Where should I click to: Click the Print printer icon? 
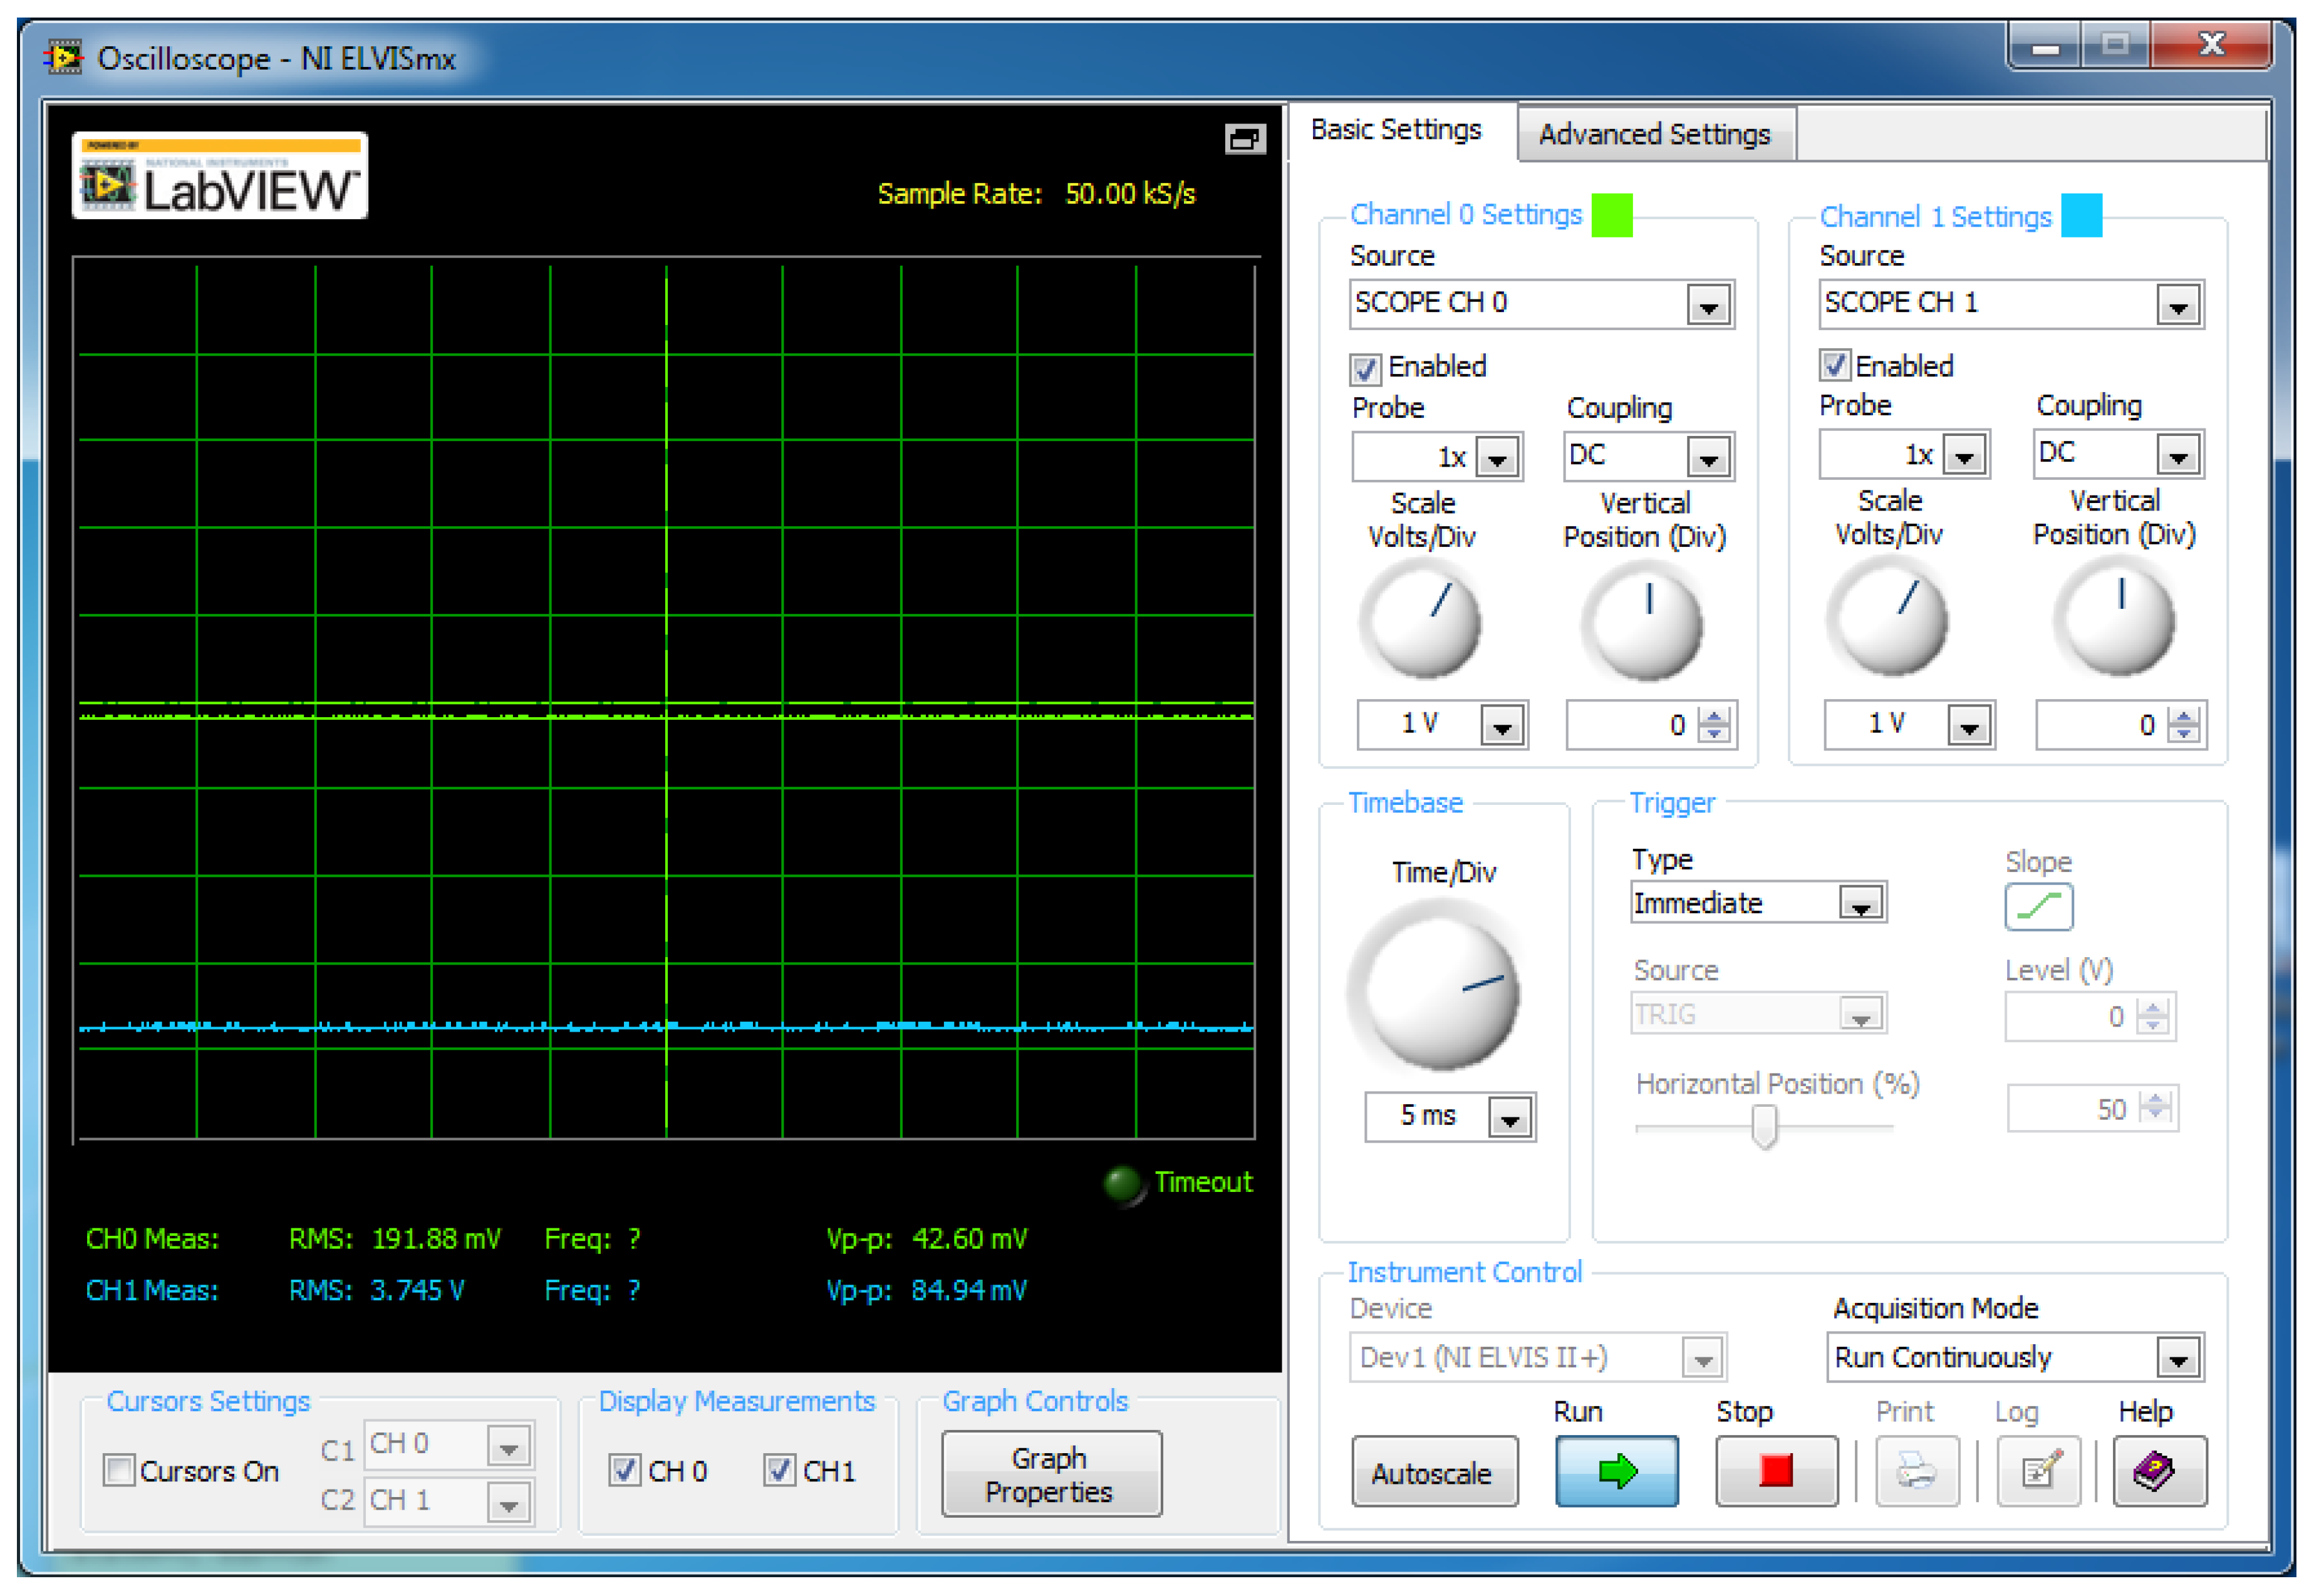(1916, 1472)
